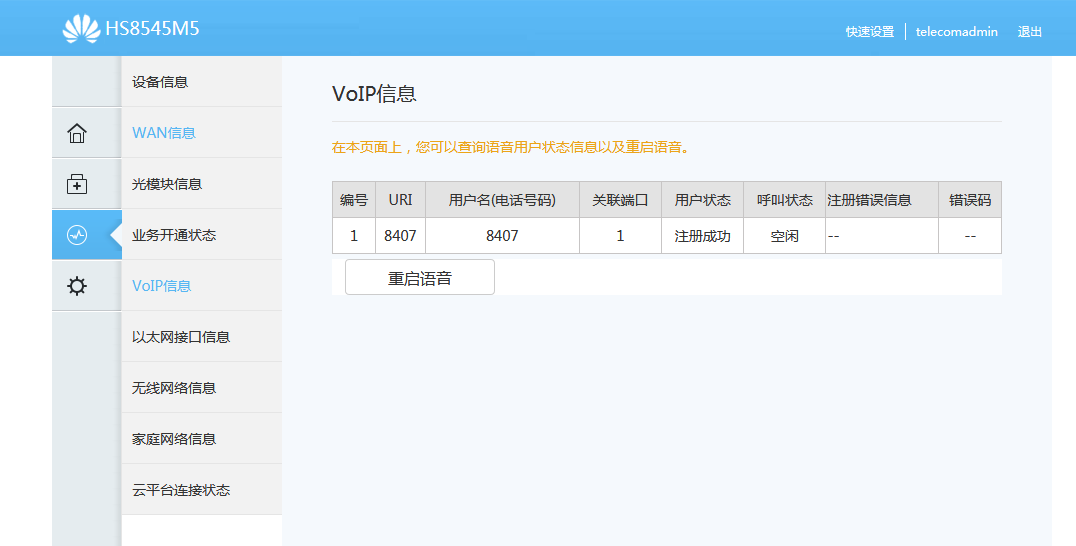Open 家庭网络信息 page

pos(174,439)
